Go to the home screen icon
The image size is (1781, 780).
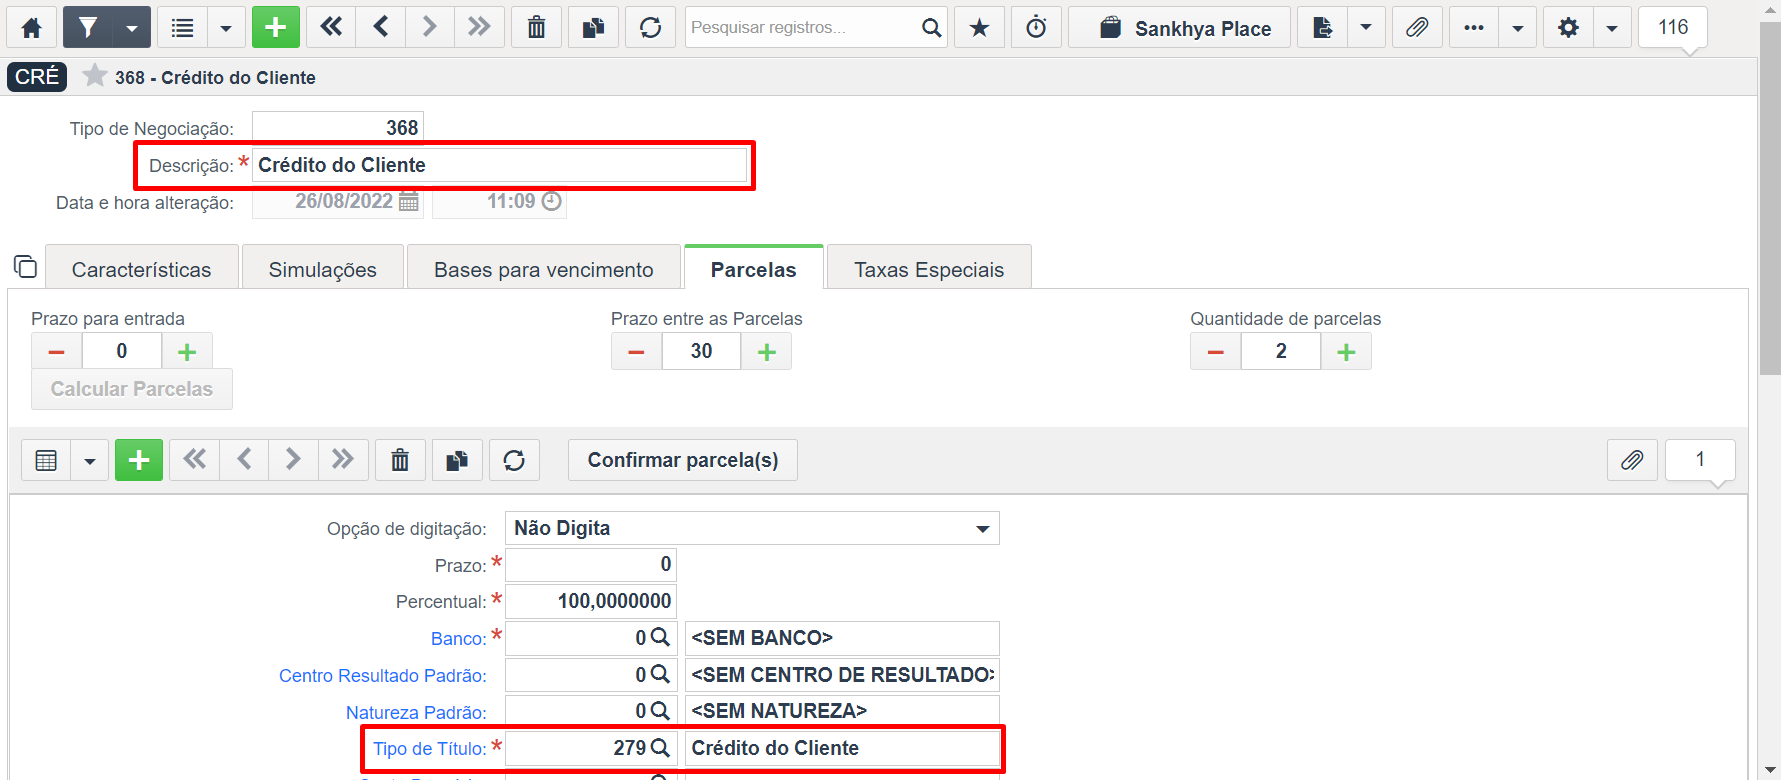[x=32, y=27]
